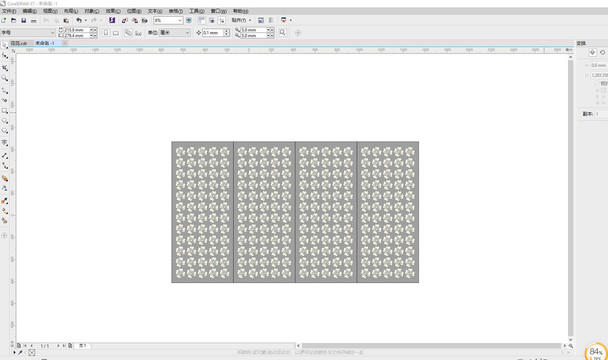Click the horizontal scrollbar thumb
Screen dimensions: 608x360
click(432, 345)
